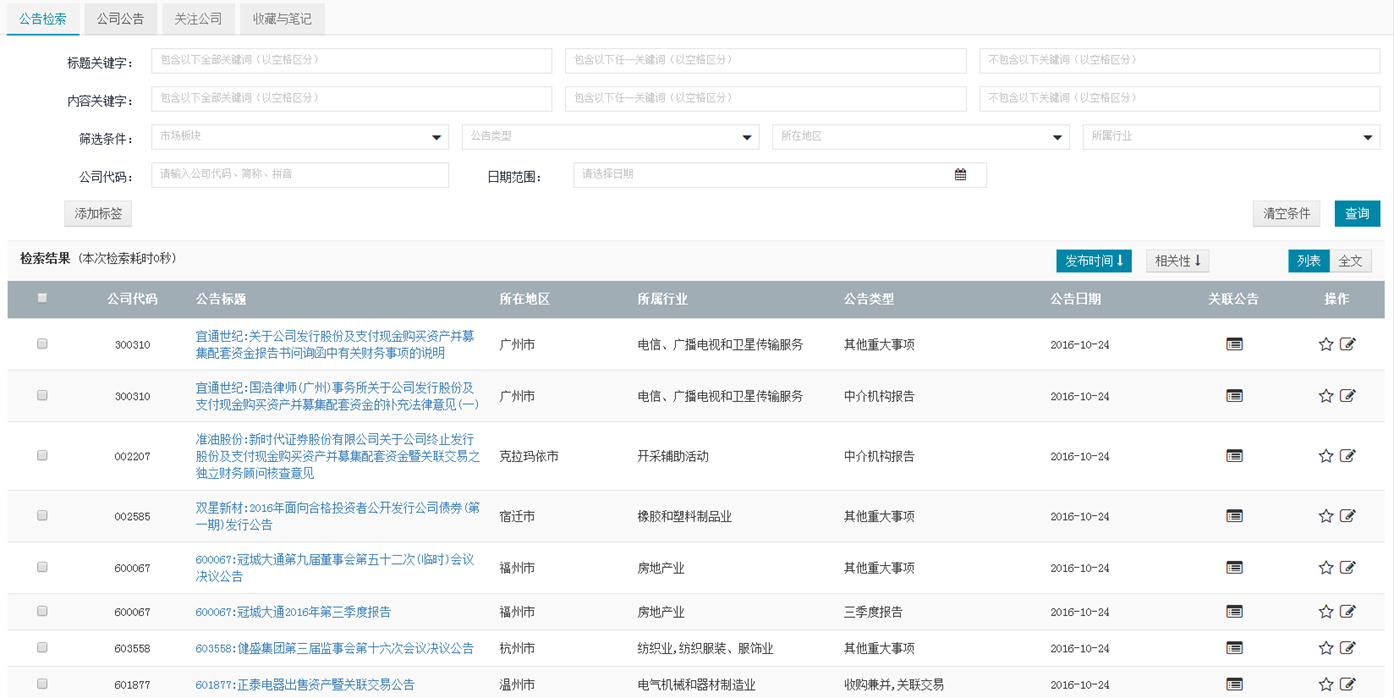Star the 300310 其他重大事项 announcement
The width and height of the screenshot is (1394, 698).
coord(1326,344)
